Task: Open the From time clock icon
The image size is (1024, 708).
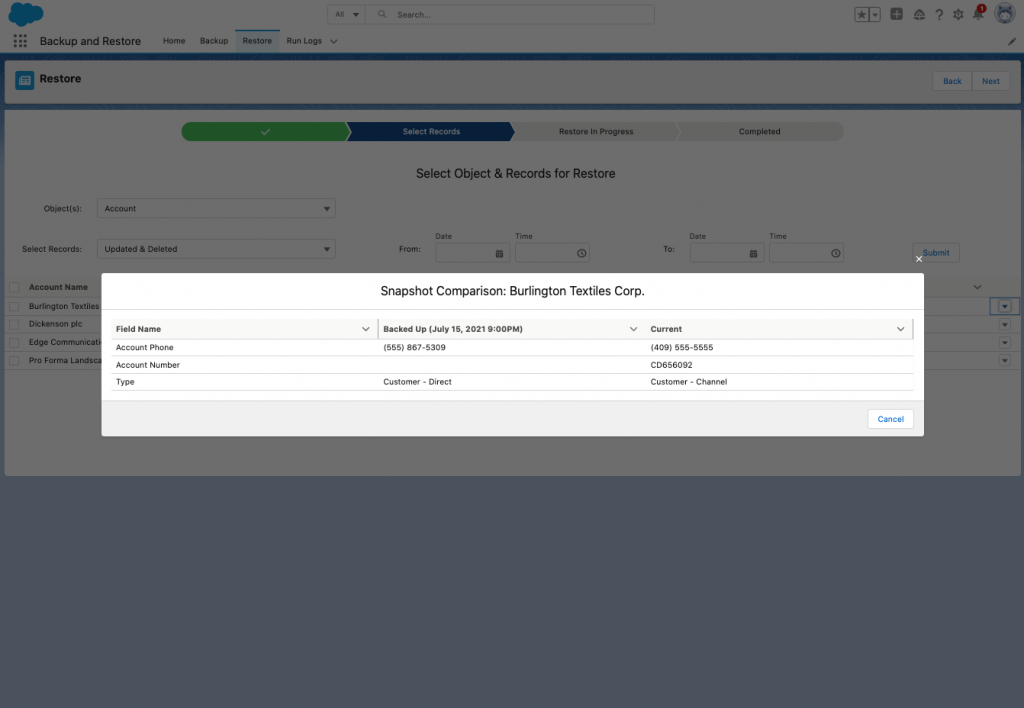Action: click(581, 253)
